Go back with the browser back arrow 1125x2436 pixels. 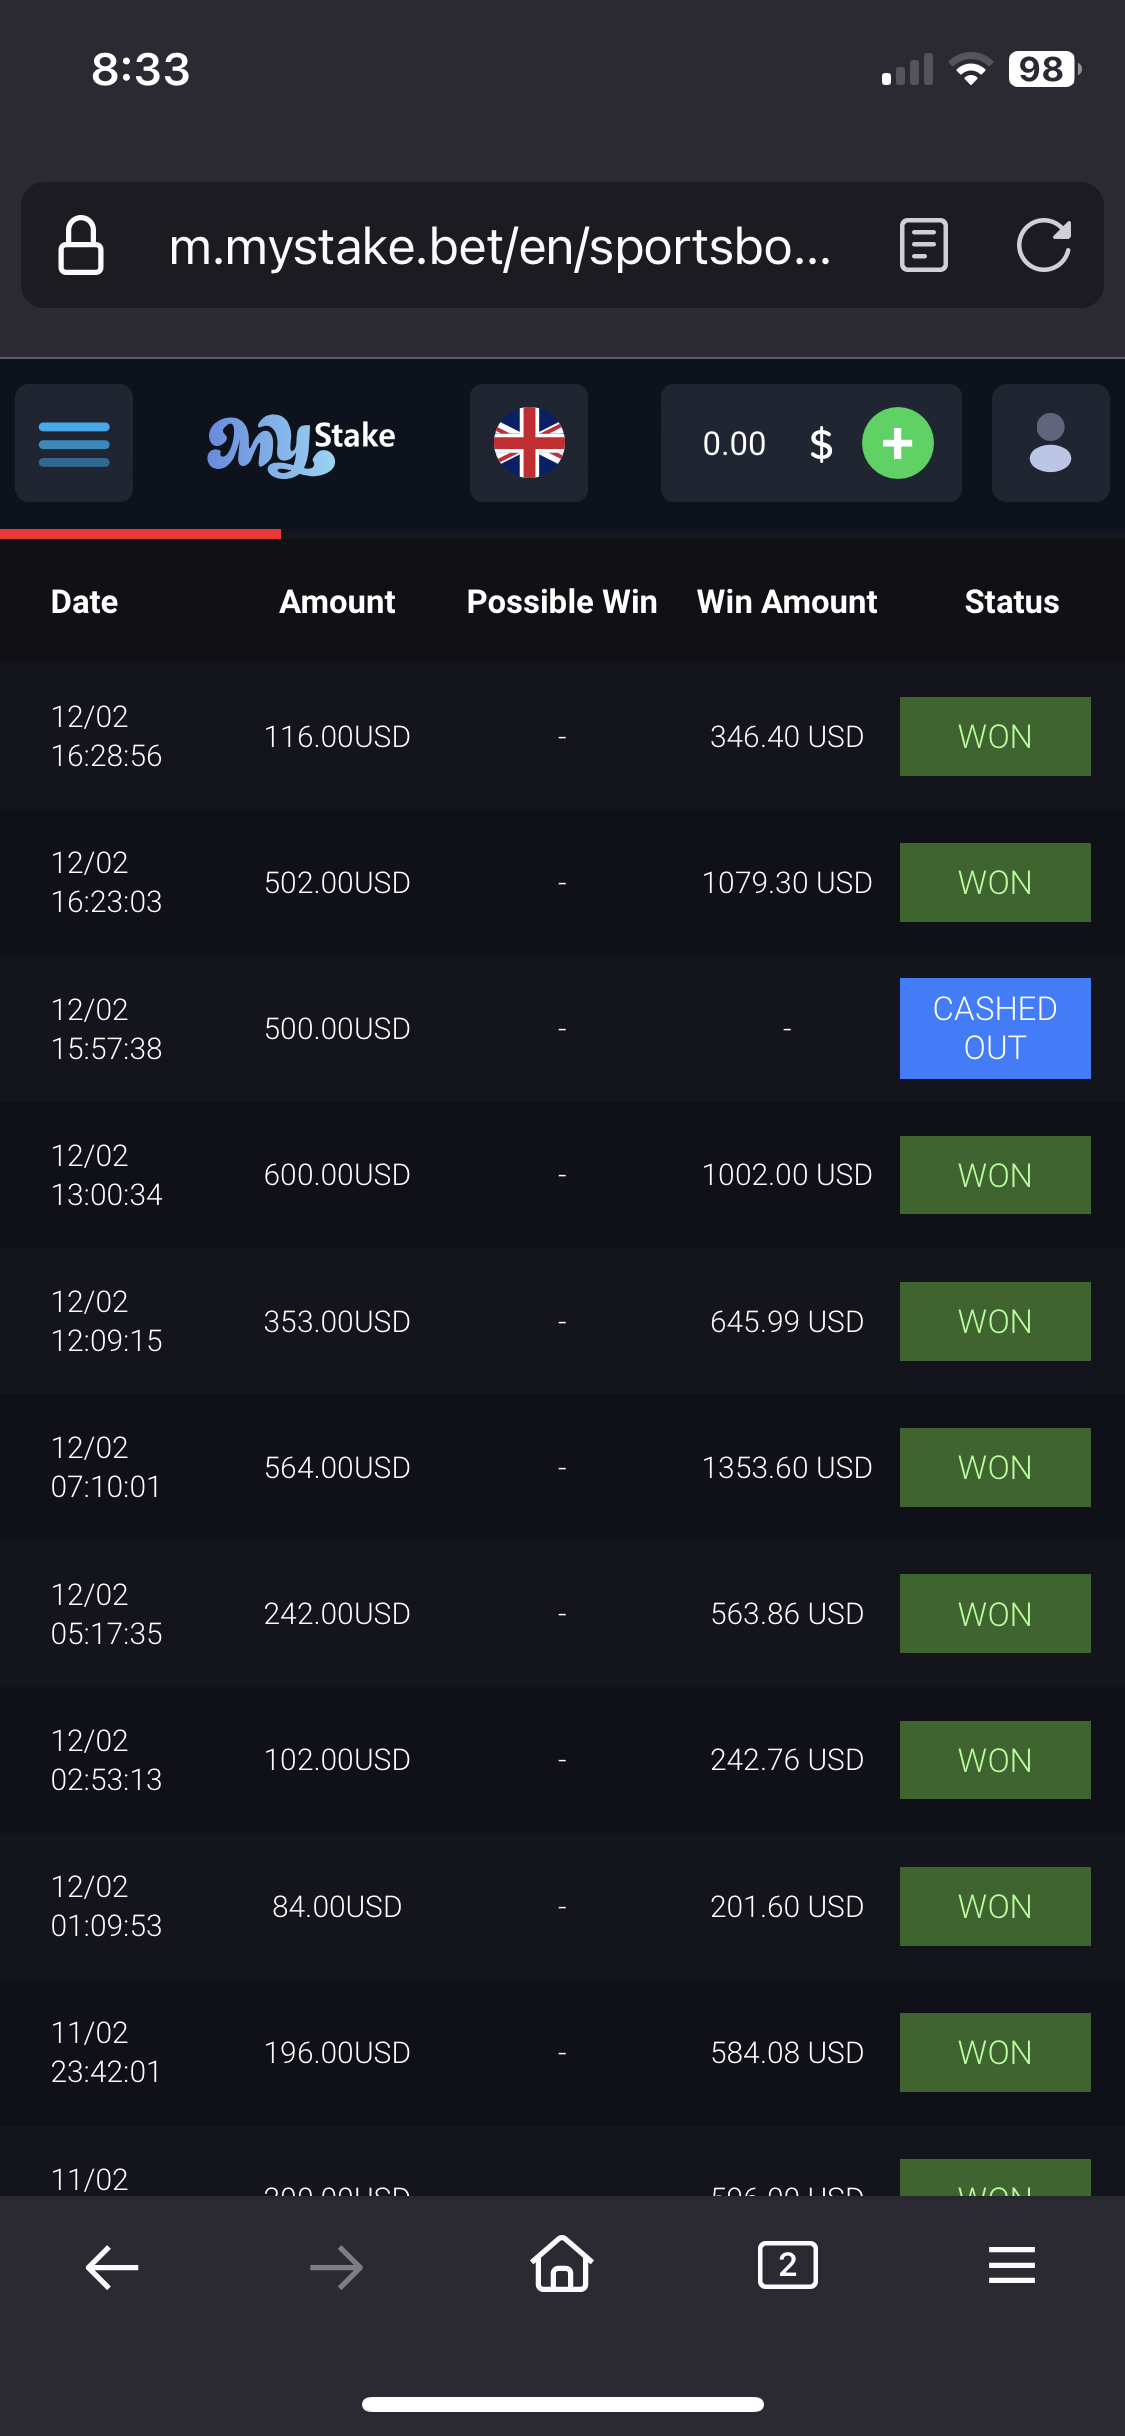[112, 2266]
